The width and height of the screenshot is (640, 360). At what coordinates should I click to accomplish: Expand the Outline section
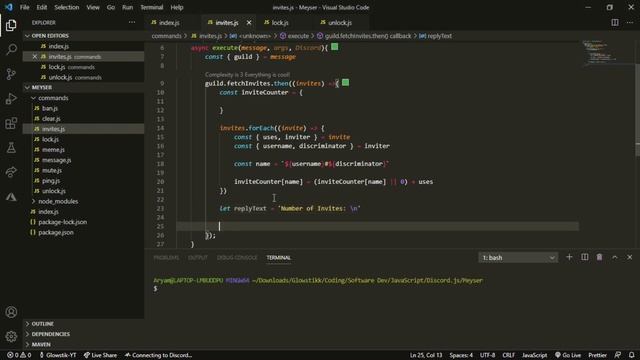83,324
